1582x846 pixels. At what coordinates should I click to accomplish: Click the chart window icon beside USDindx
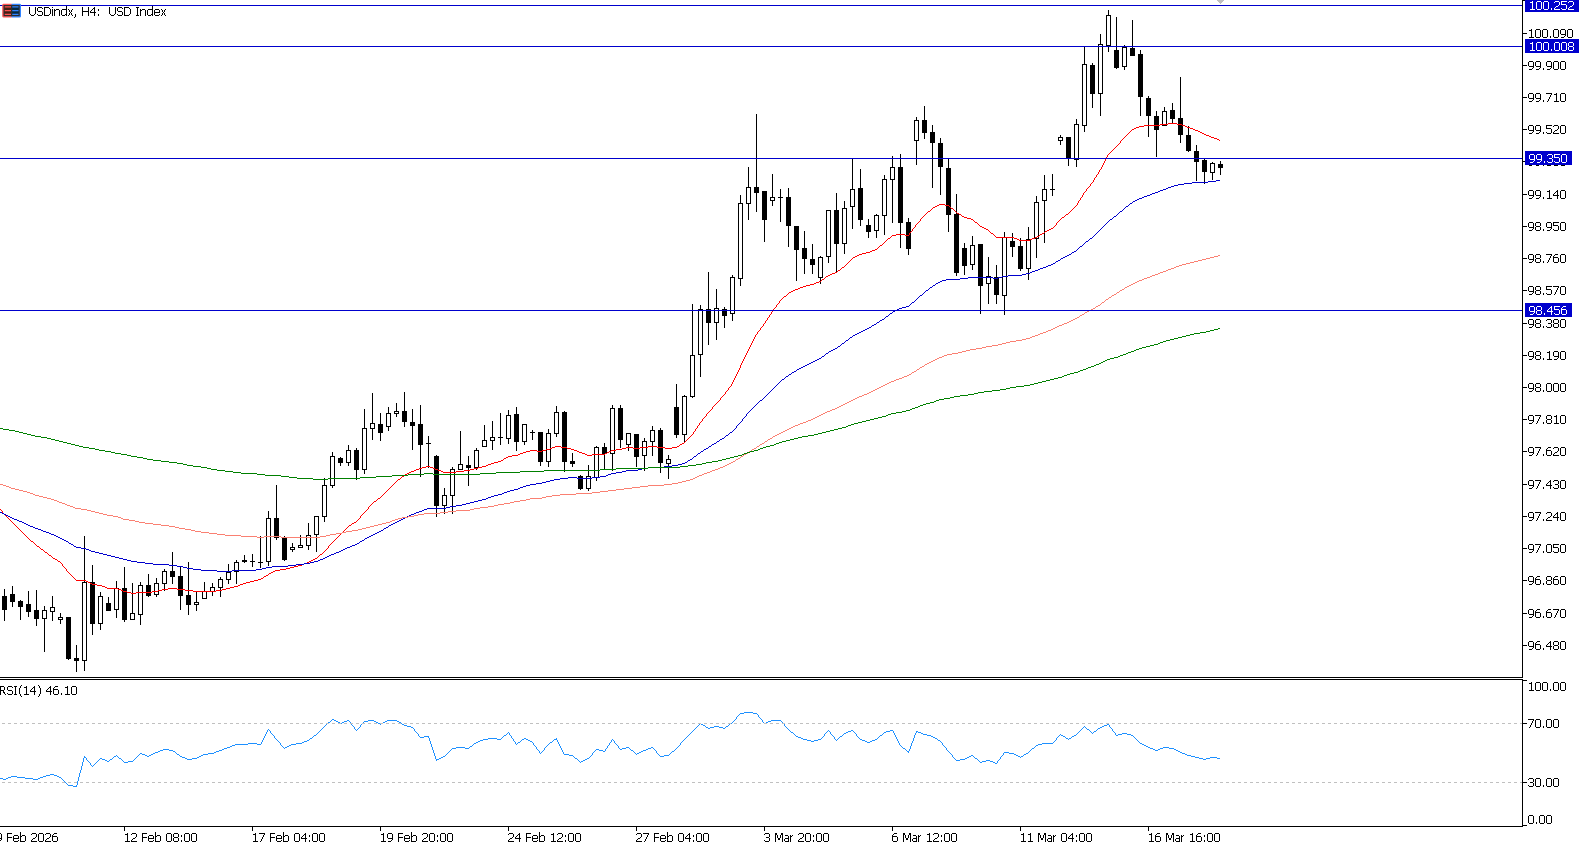coord(11,11)
